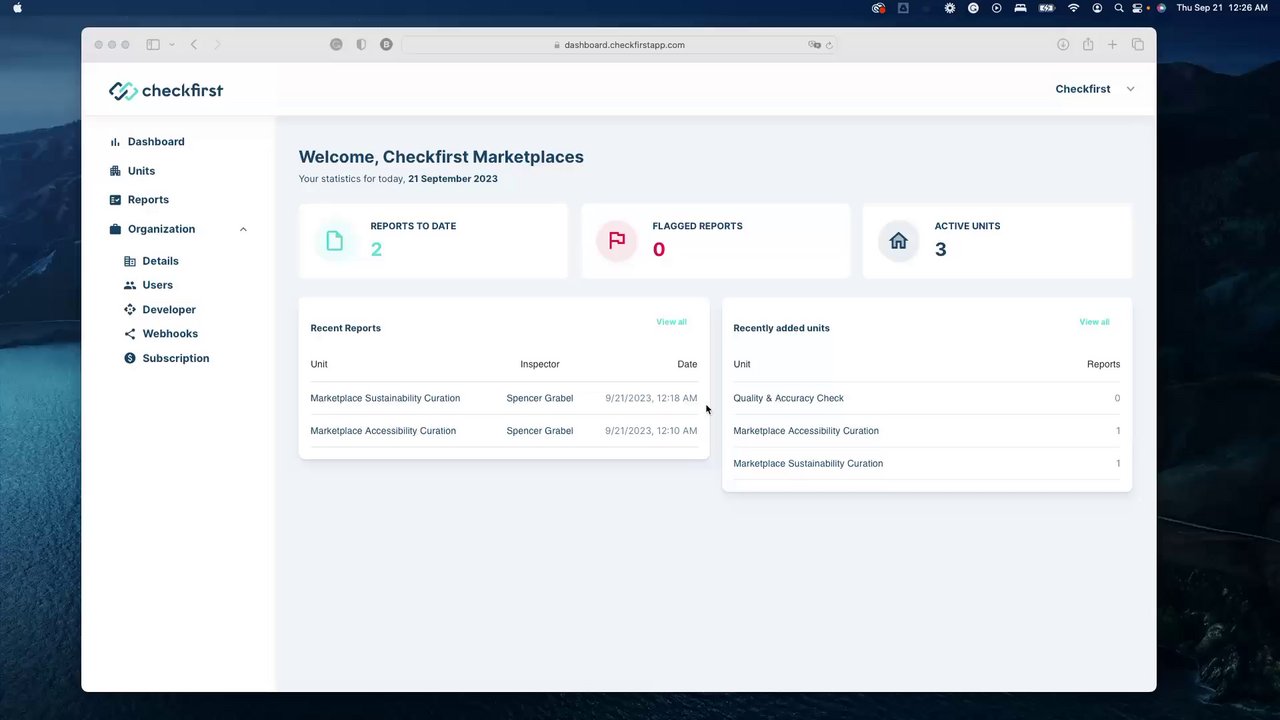Open the Apple menu
Viewport: 1280px width, 720px height.
point(17,8)
